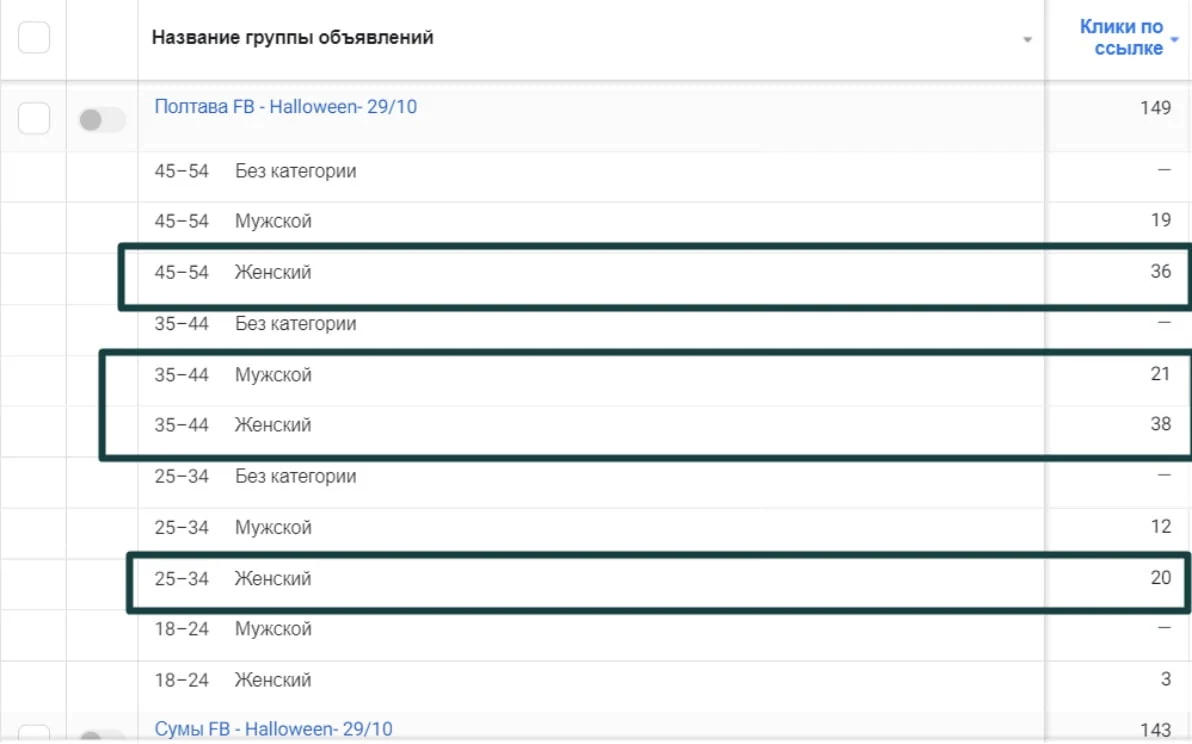Select the 35–44 Женский row label
The height and width of the screenshot is (744, 1192).
pos(233,425)
